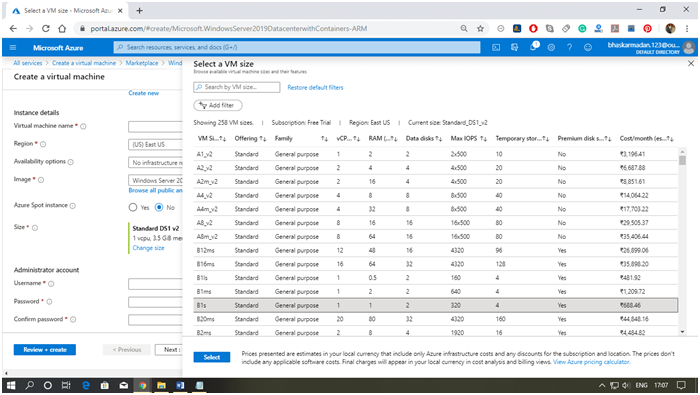Go to All services breadcrumb

click(x=28, y=63)
